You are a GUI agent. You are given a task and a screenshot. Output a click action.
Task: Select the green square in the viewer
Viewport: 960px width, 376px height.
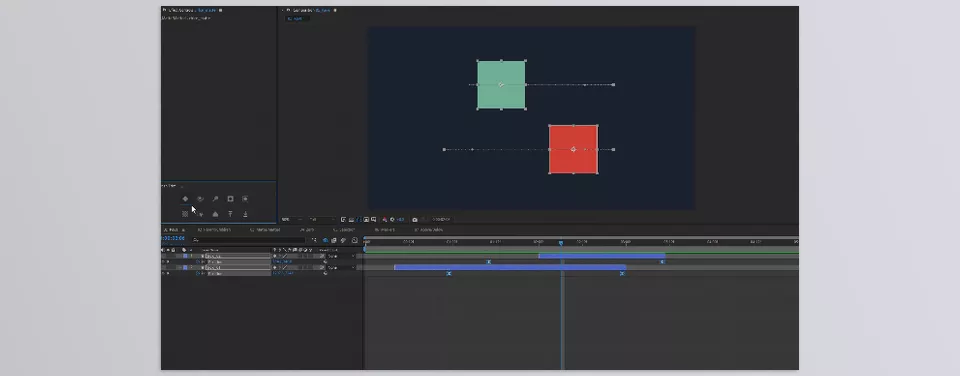(x=501, y=85)
